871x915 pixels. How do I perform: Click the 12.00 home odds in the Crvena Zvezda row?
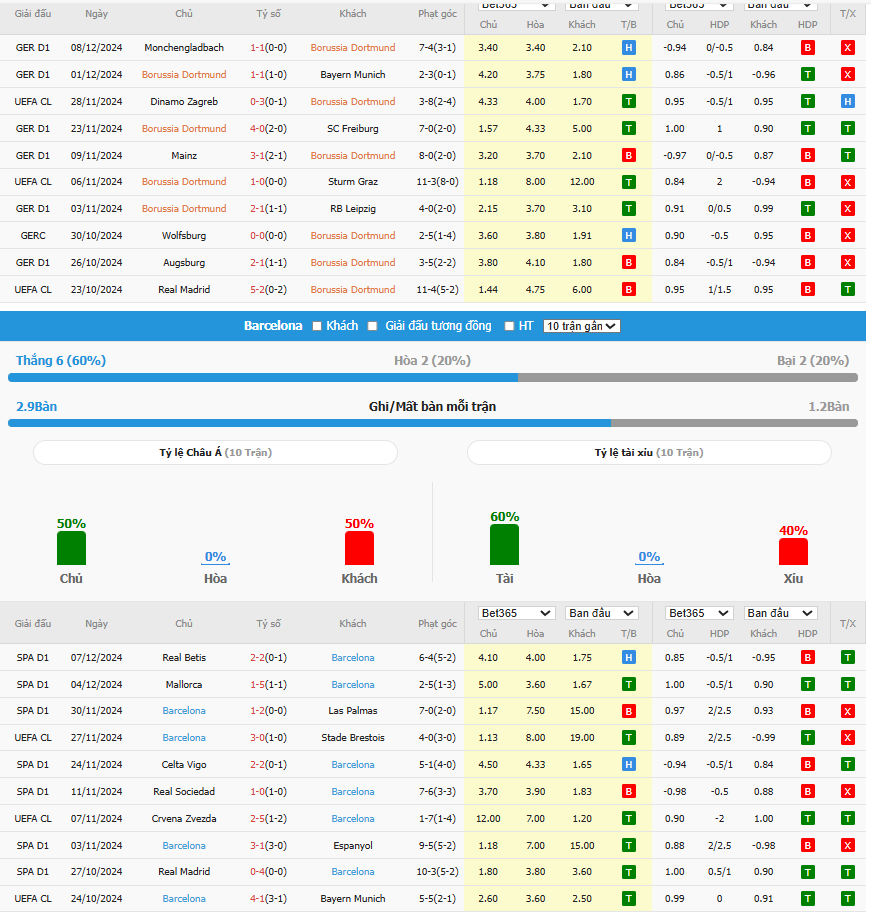[488, 819]
